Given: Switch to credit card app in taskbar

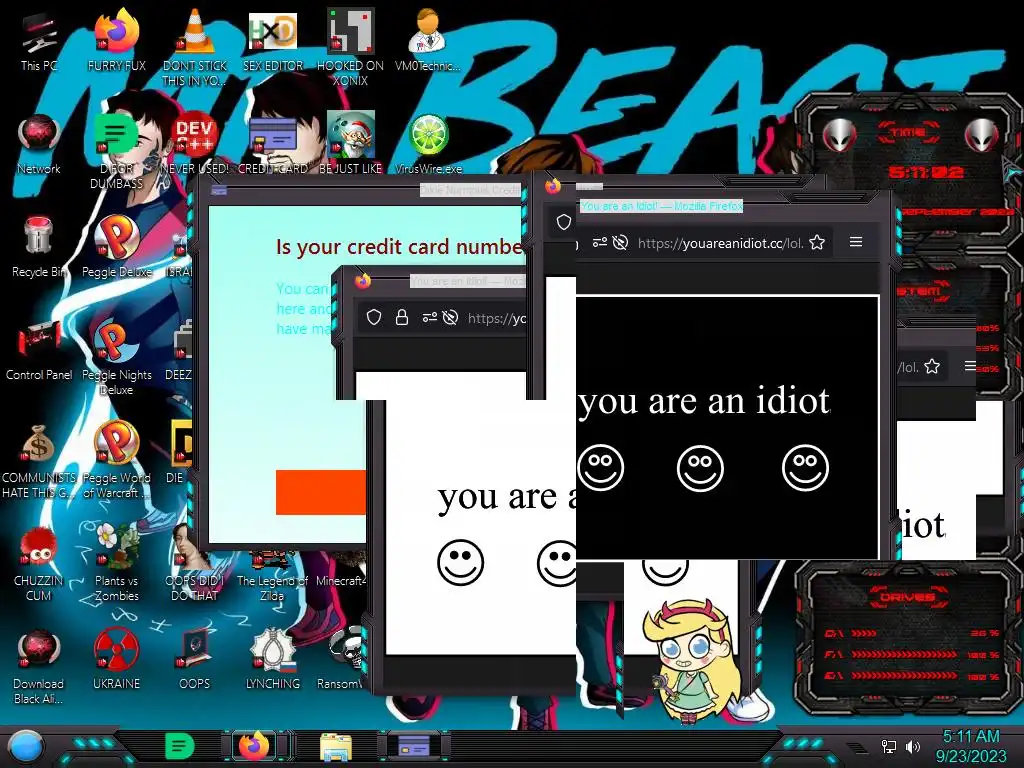Looking at the screenshot, I should (x=413, y=746).
